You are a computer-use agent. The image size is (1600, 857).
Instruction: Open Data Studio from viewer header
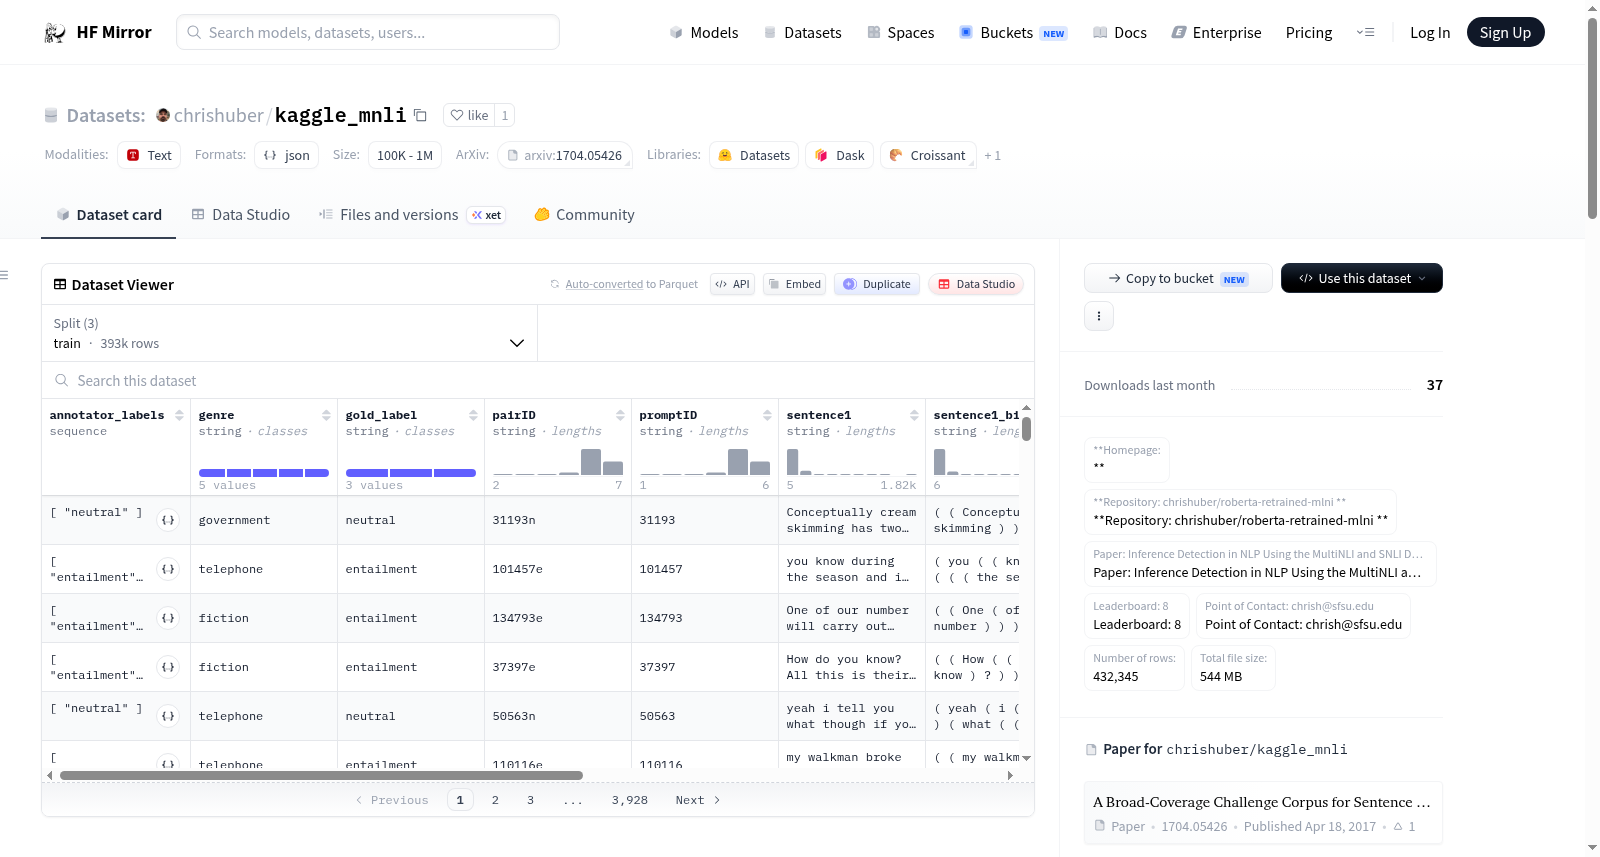point(976,284)
